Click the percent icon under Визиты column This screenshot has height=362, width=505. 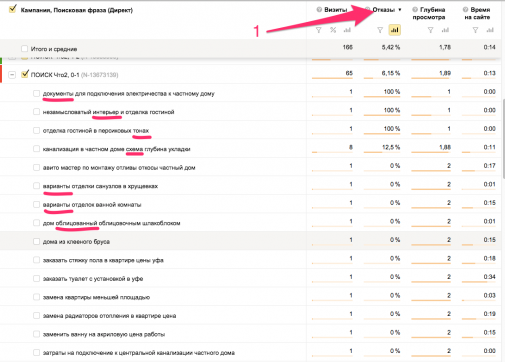click(x=333, y=30)
